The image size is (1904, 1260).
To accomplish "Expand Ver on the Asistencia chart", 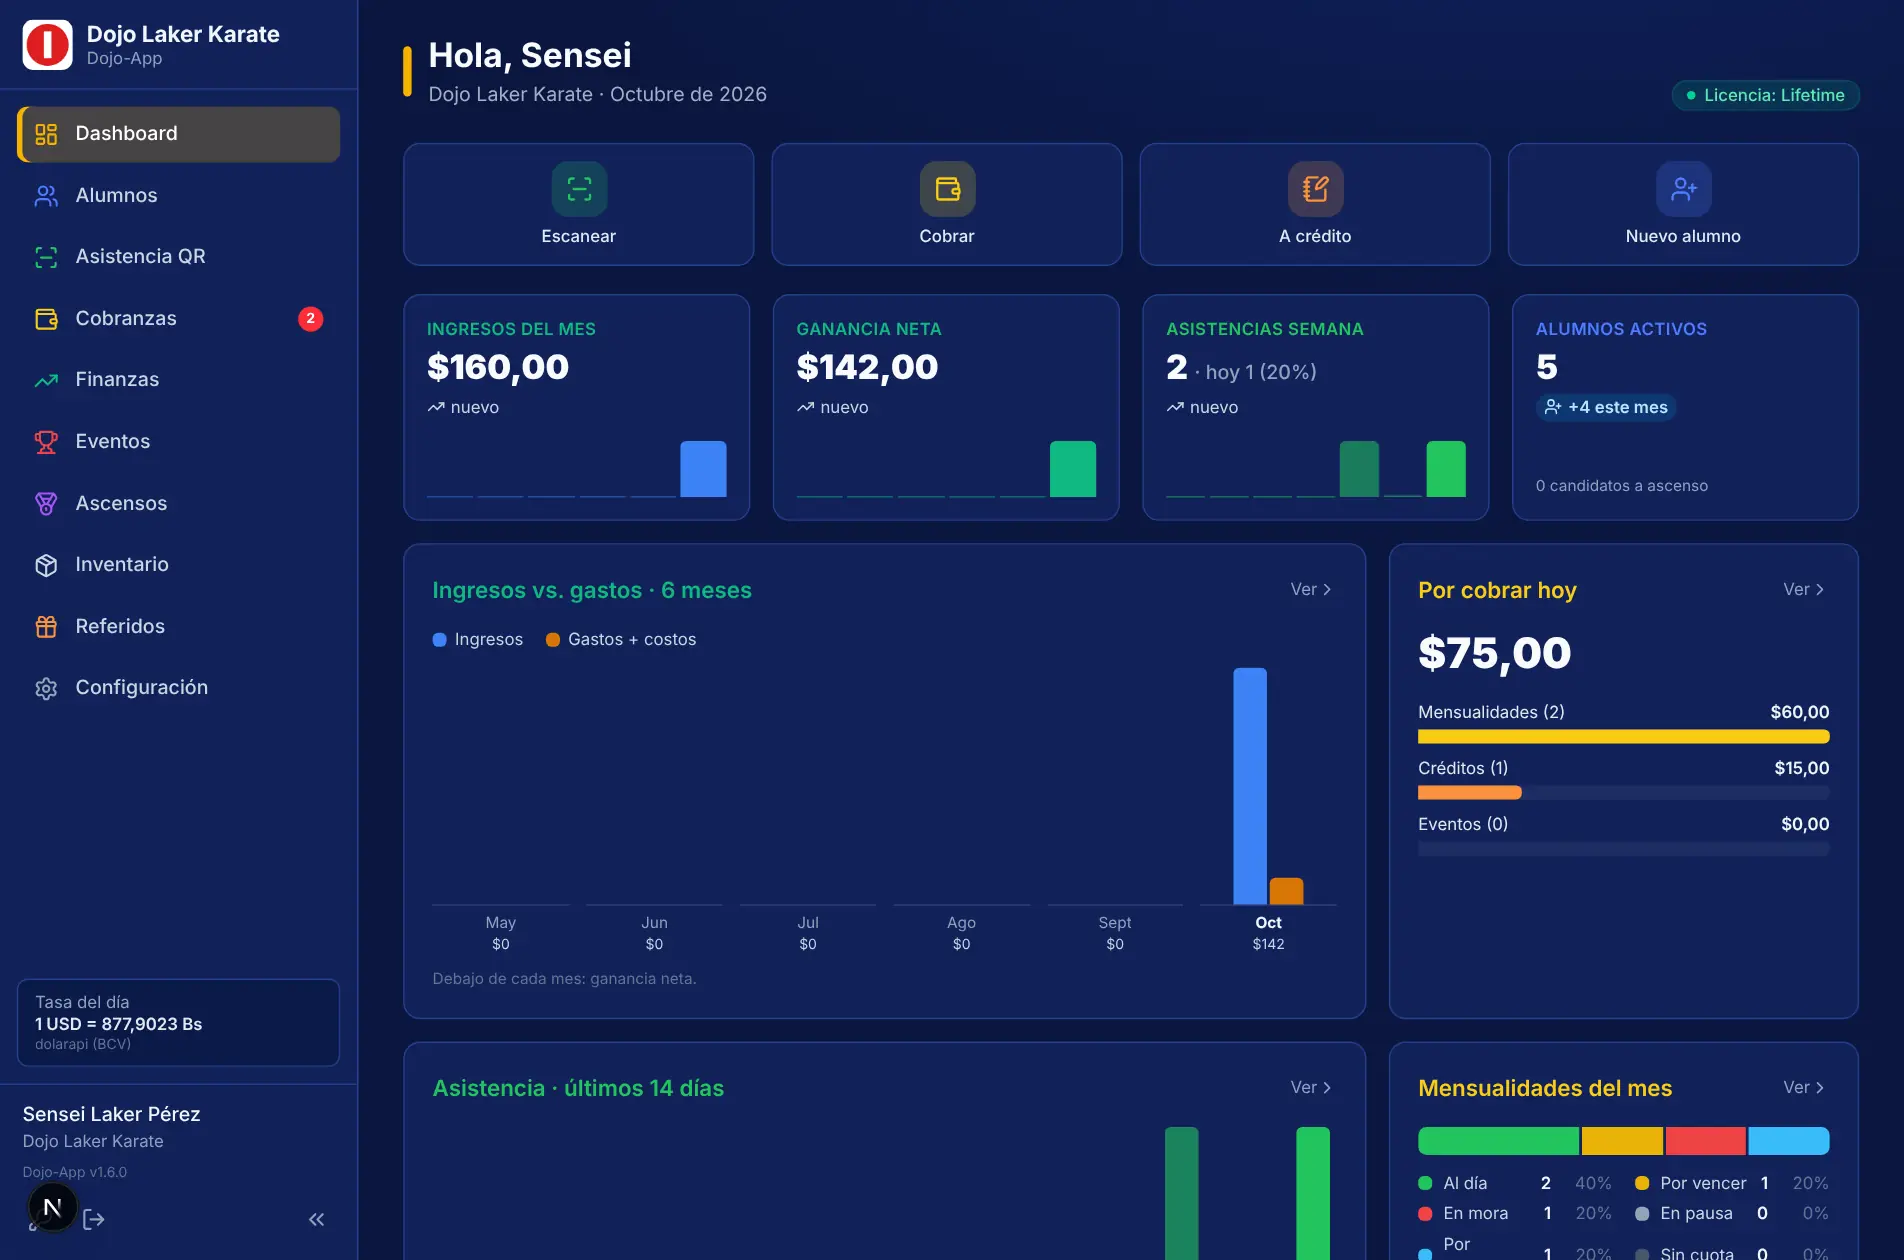I will pos(1310,1088).
